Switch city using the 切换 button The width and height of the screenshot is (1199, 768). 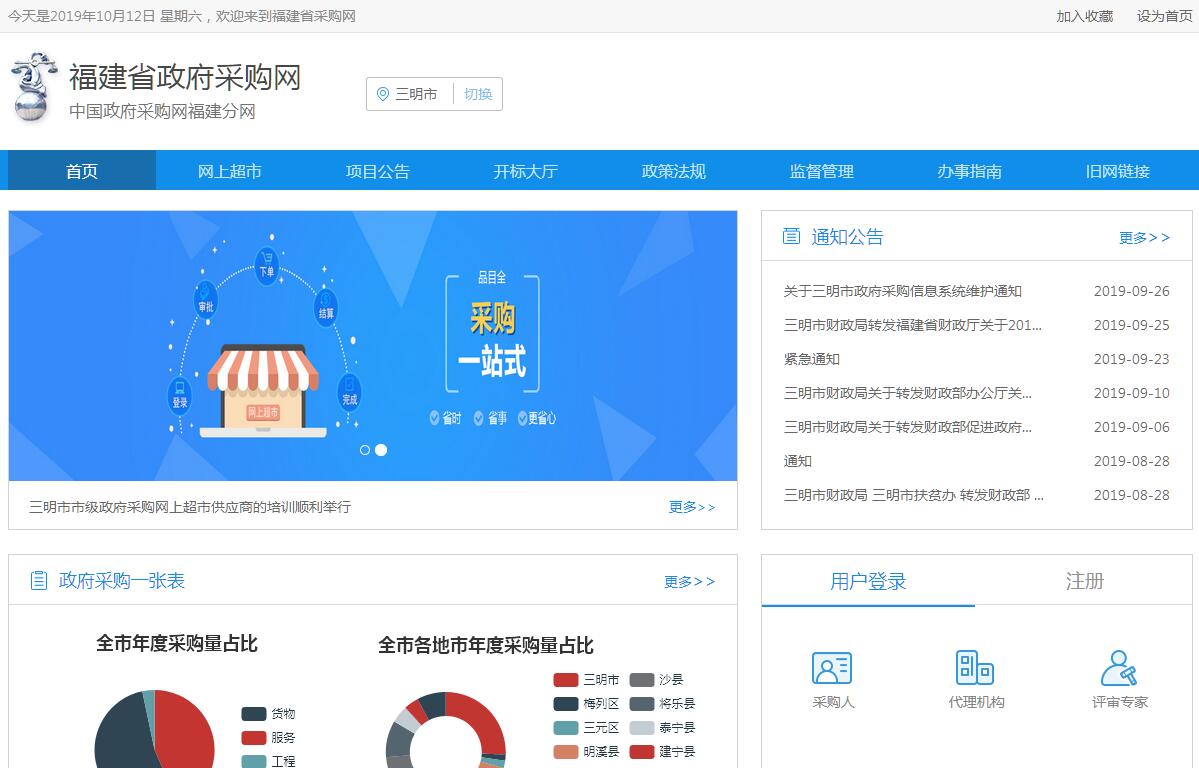[x=478, y=94]
